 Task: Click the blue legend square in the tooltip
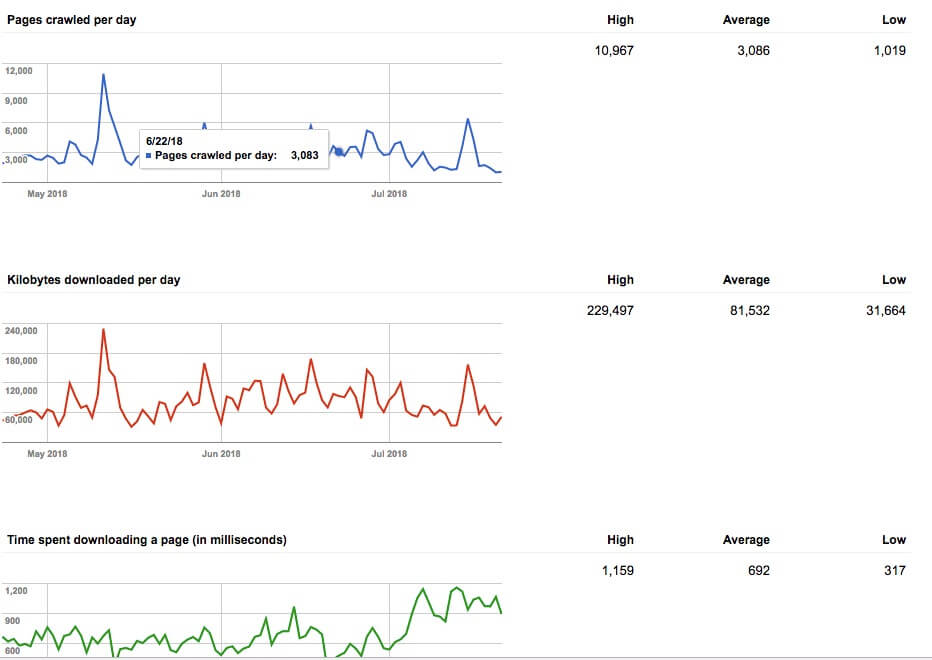(x=149, y=156)
